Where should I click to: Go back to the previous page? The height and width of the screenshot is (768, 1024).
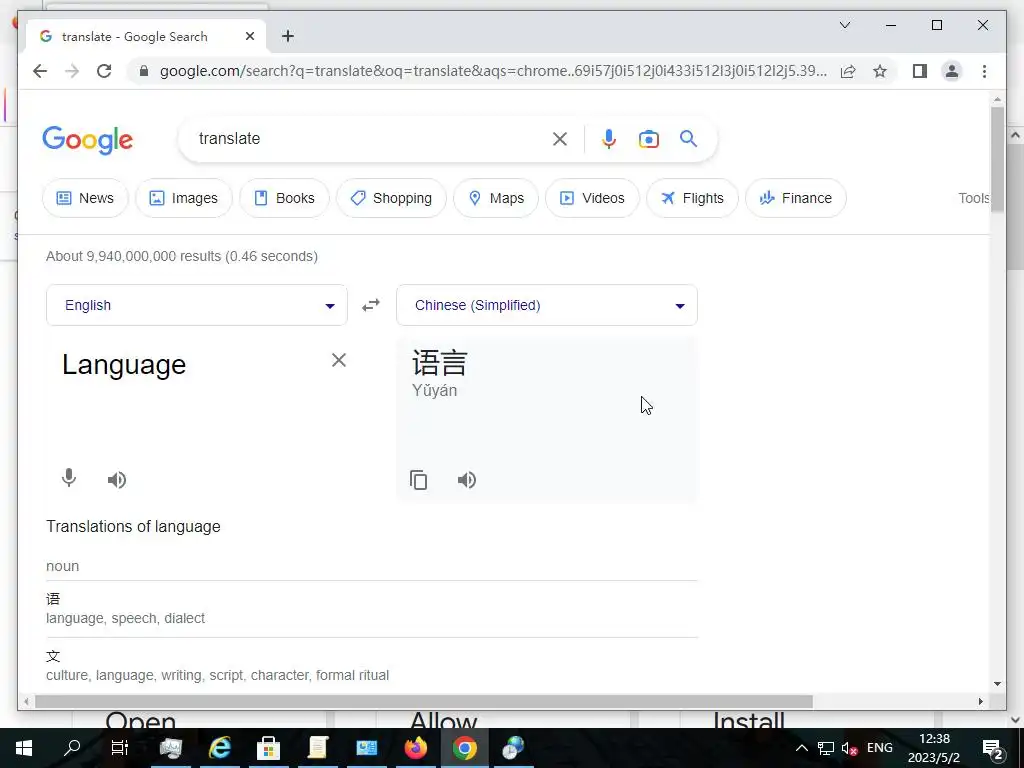[40, 71]
